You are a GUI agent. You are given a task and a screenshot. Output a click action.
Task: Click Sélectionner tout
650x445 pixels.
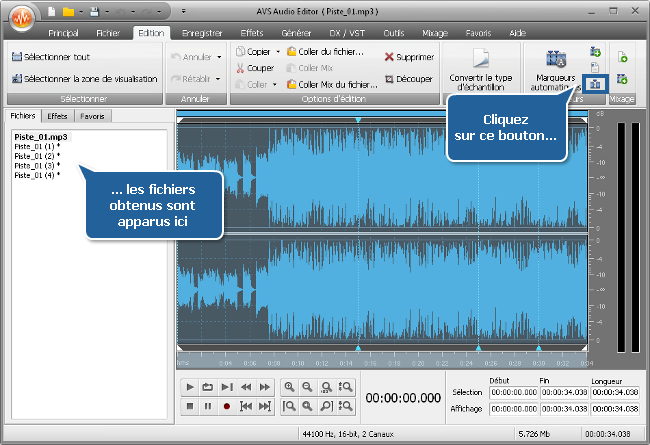(x=51, y=57)
